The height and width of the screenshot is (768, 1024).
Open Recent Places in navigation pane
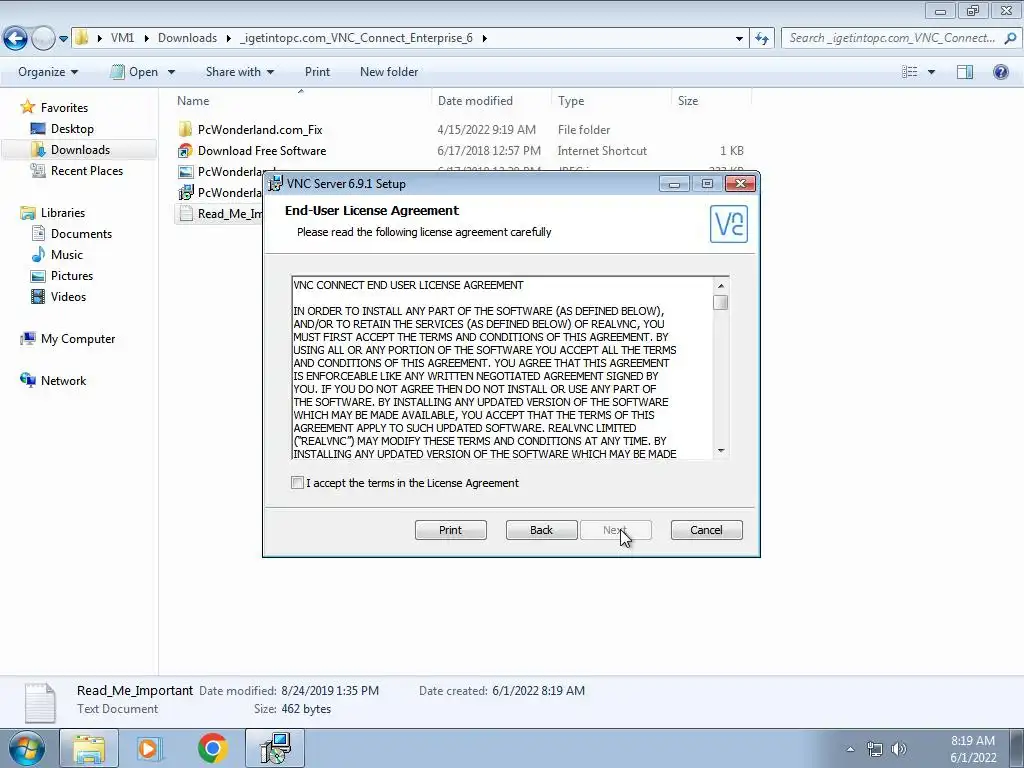point(87,170)
